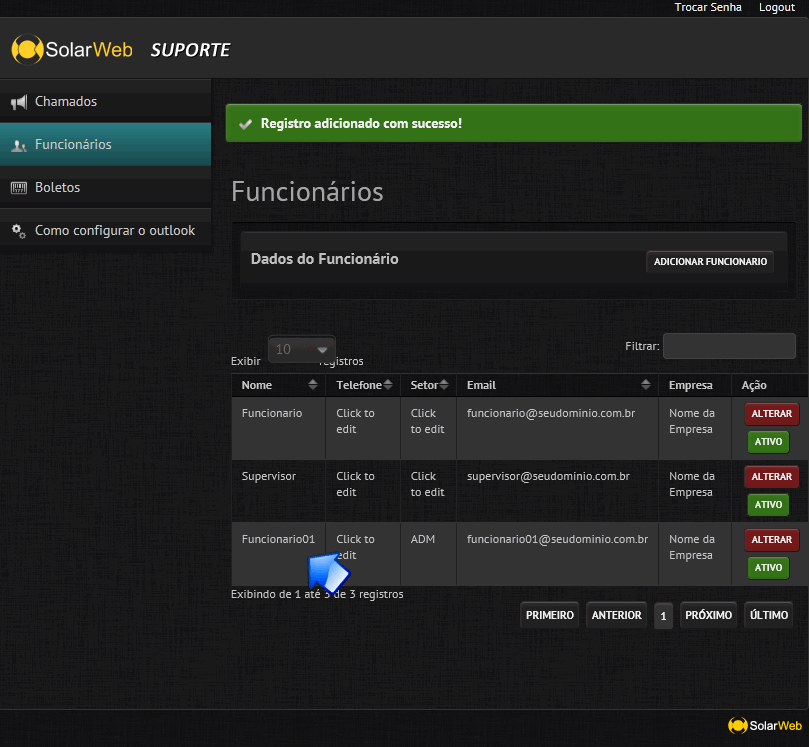
Task: Edit Setor cell of Funcionario row
Action: point(428,428)
